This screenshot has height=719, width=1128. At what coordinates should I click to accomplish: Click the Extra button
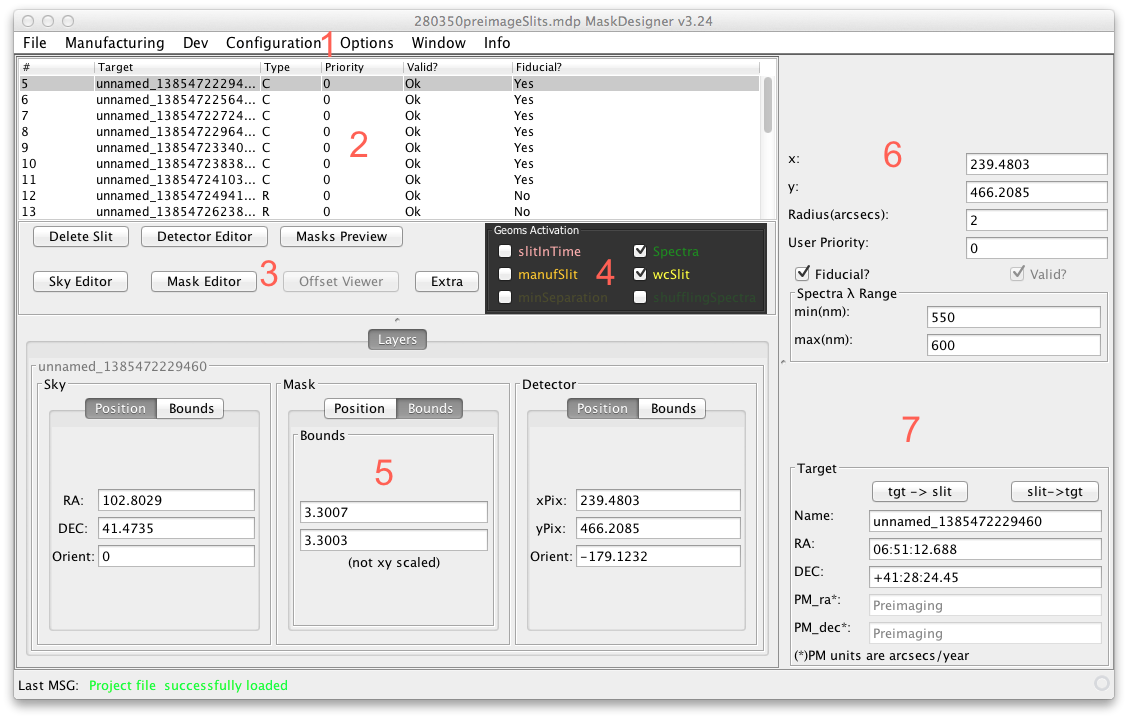pos(447,281)
